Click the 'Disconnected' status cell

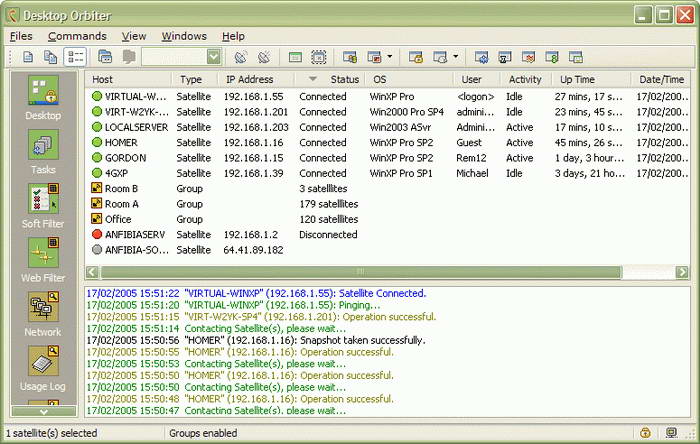pos(328,235)
